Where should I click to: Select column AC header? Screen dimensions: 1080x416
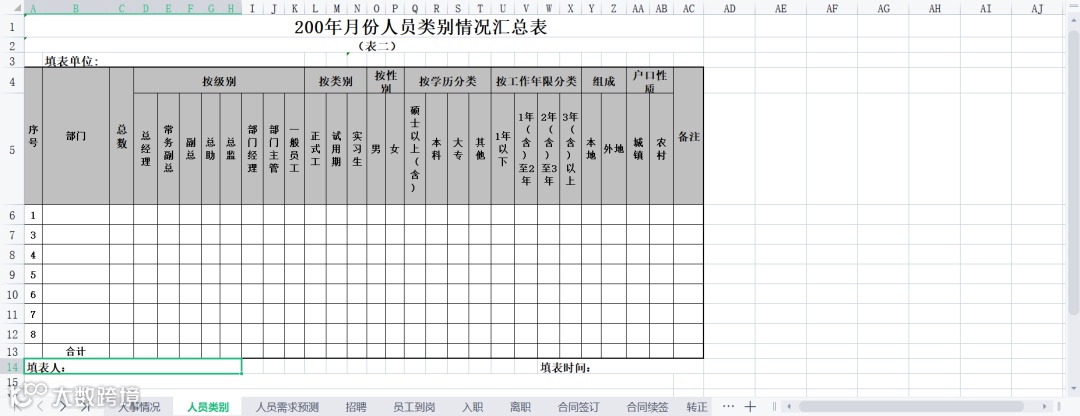coord(688,8)
